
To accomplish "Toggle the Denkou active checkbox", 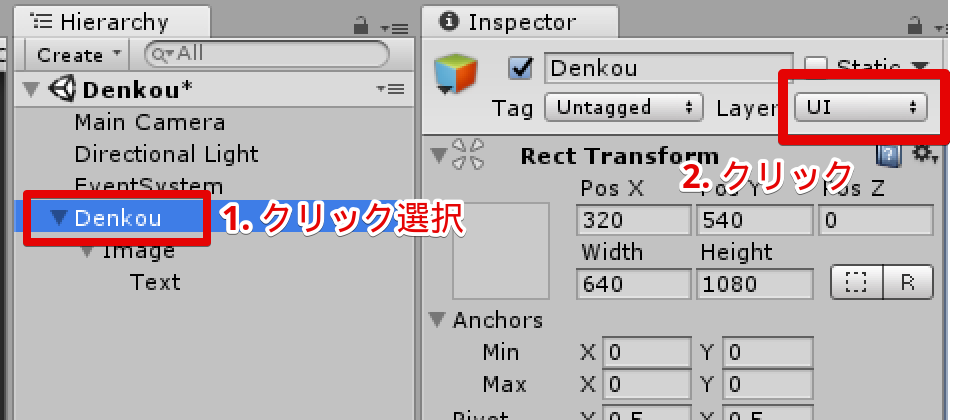I will click(x=520, y=68).
